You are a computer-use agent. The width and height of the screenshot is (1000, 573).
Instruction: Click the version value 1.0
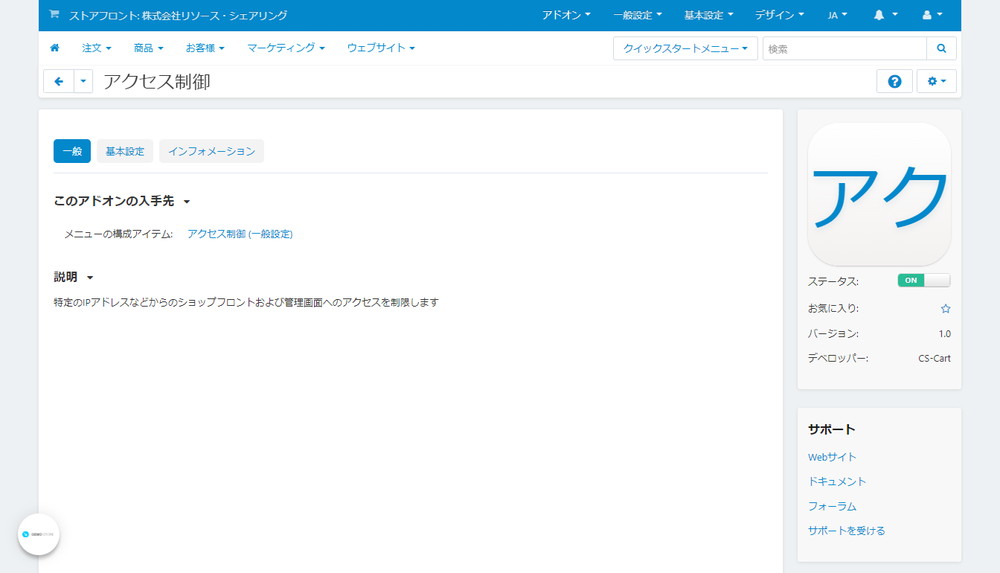pos(945,334)
